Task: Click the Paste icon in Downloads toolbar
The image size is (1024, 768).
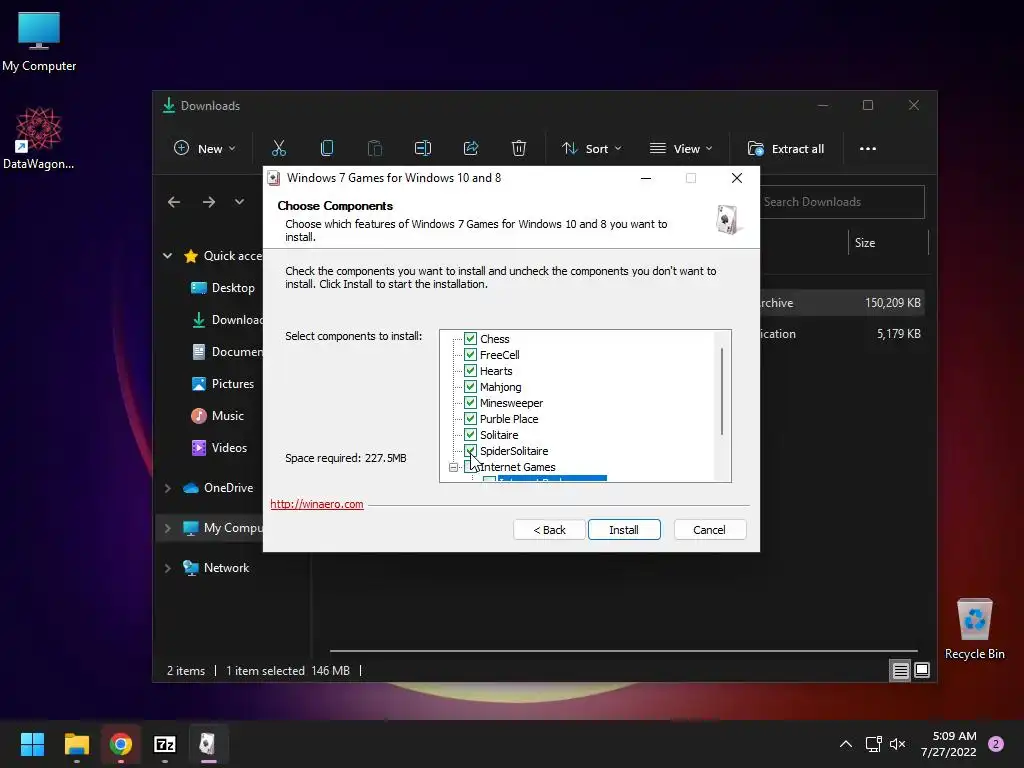Action: click(x=375, y=148)
